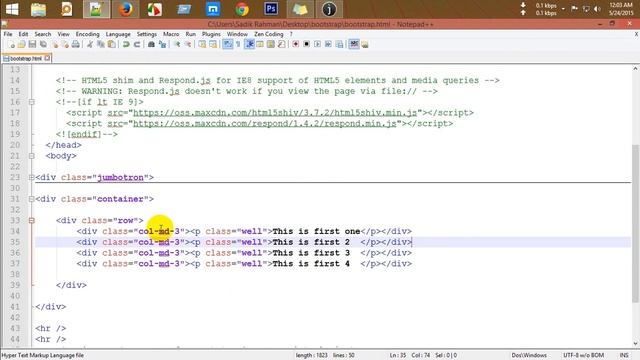Toggle the Show All Characters pilcrow button

238,44
